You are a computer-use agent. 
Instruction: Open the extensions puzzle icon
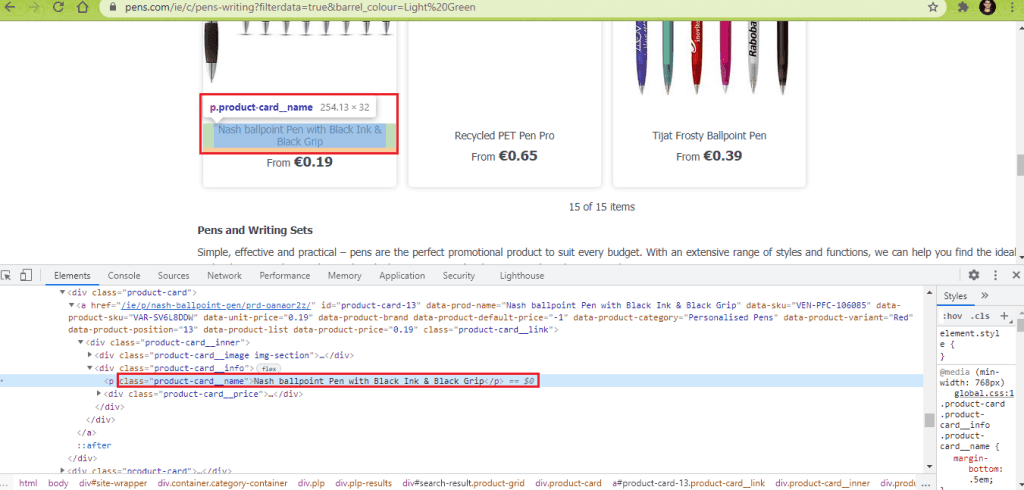[x=963, y=7]
